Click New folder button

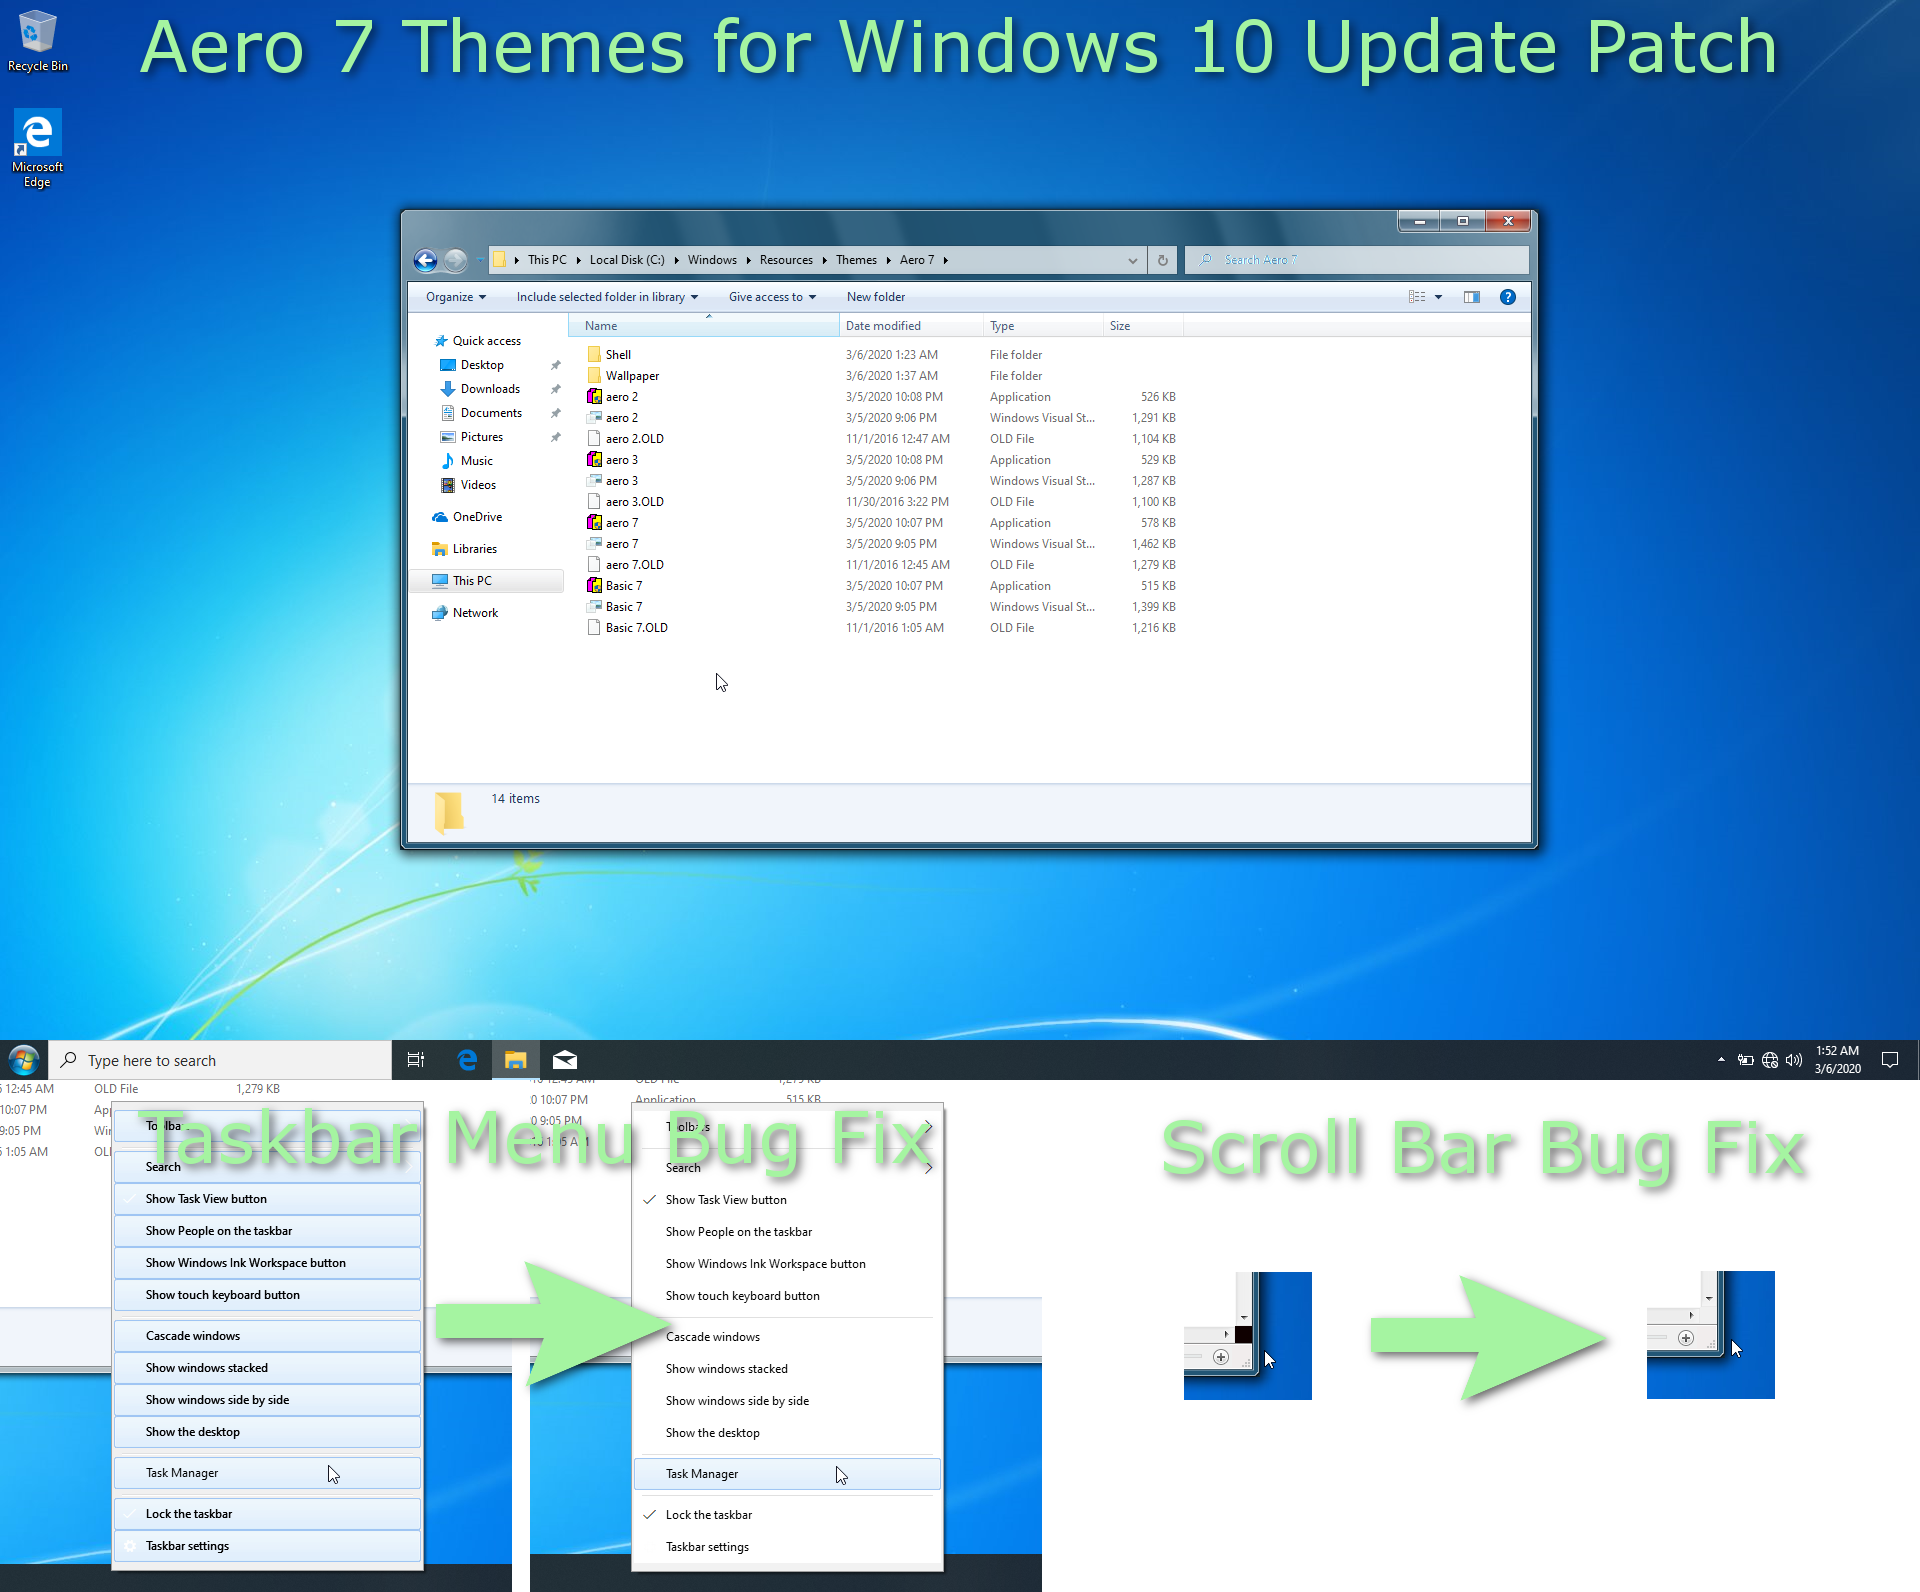(876, 297)
